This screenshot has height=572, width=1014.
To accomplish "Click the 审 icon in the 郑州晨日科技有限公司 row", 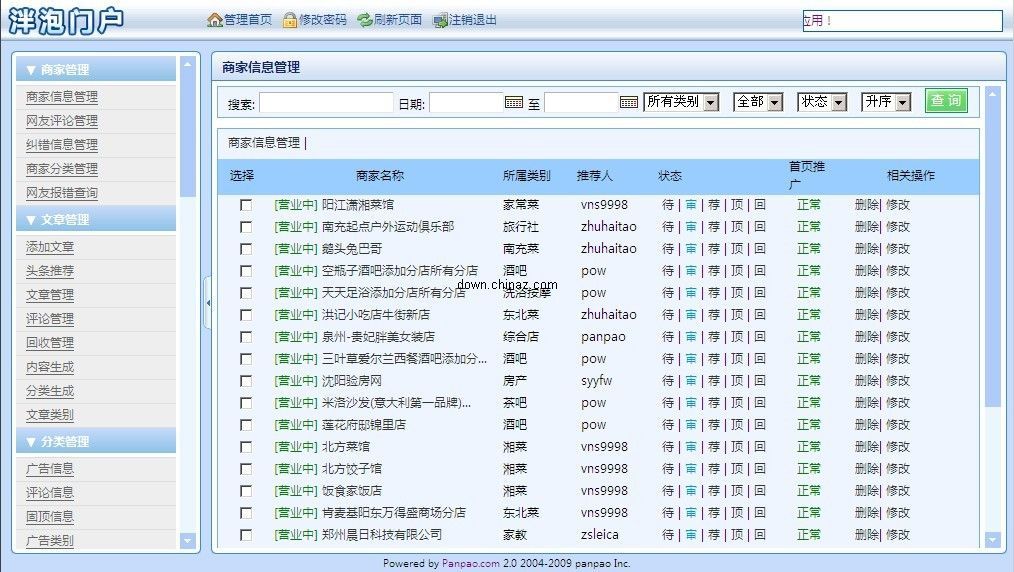I will (691, 535).
